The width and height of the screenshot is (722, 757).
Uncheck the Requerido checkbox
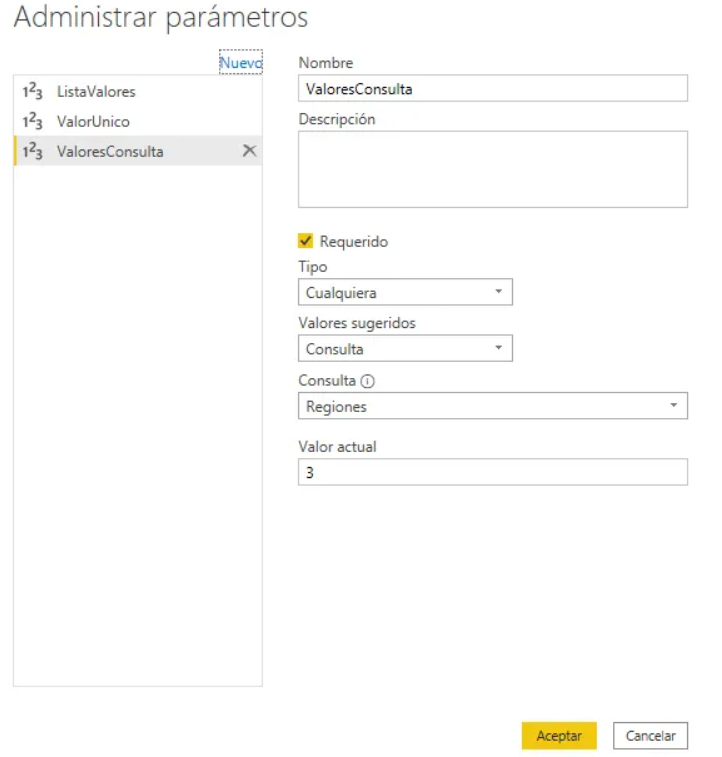pyautogui.click(x=306, y=241)
